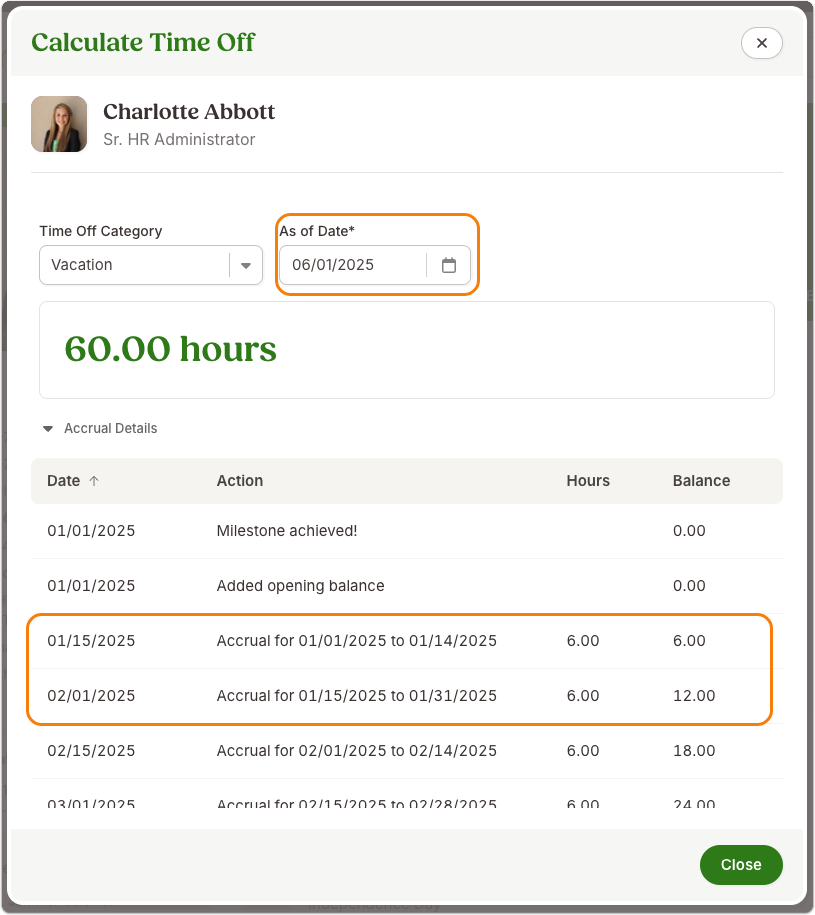Click the 12.00 balance value
The width and height of the screenshot is (815, 915).
click(x=694, y=696)
